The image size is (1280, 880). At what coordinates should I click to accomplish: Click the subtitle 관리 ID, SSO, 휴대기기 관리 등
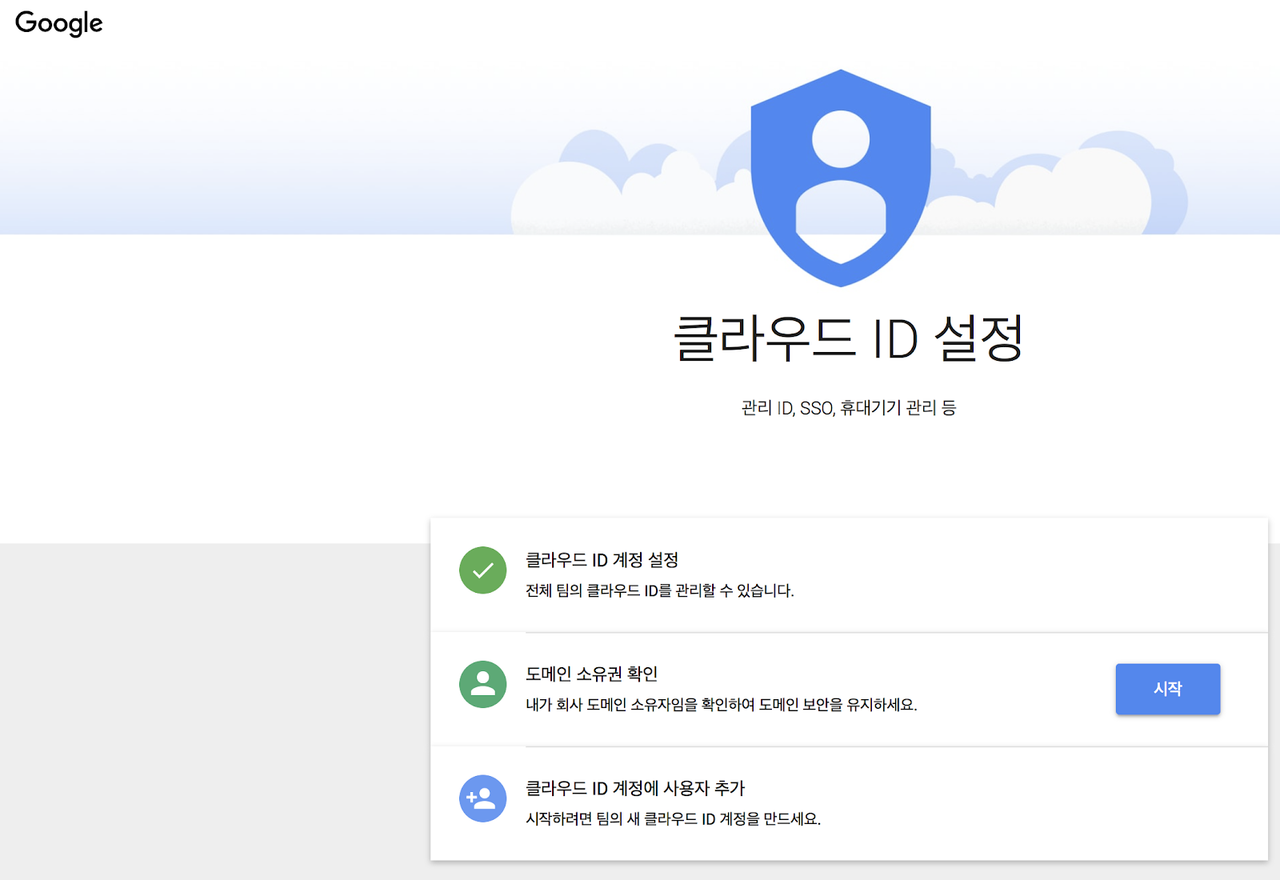[849, 408]
